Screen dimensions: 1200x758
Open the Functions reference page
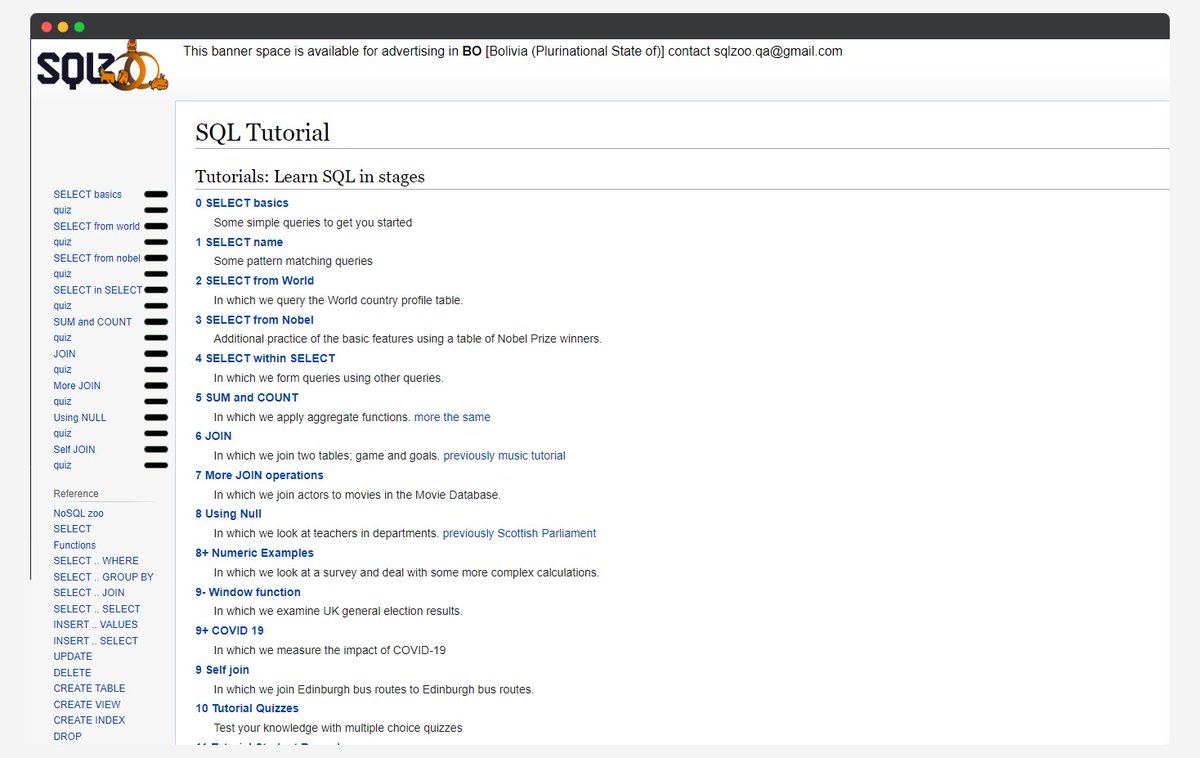pos(74,544)
